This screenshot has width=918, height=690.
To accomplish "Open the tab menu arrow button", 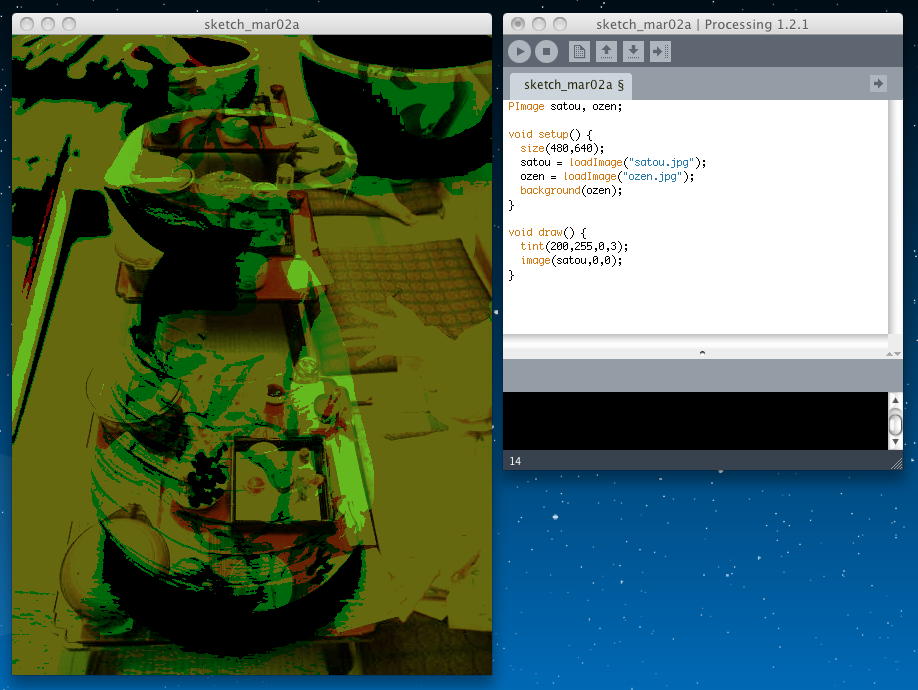I will click(x=878, y=84).
